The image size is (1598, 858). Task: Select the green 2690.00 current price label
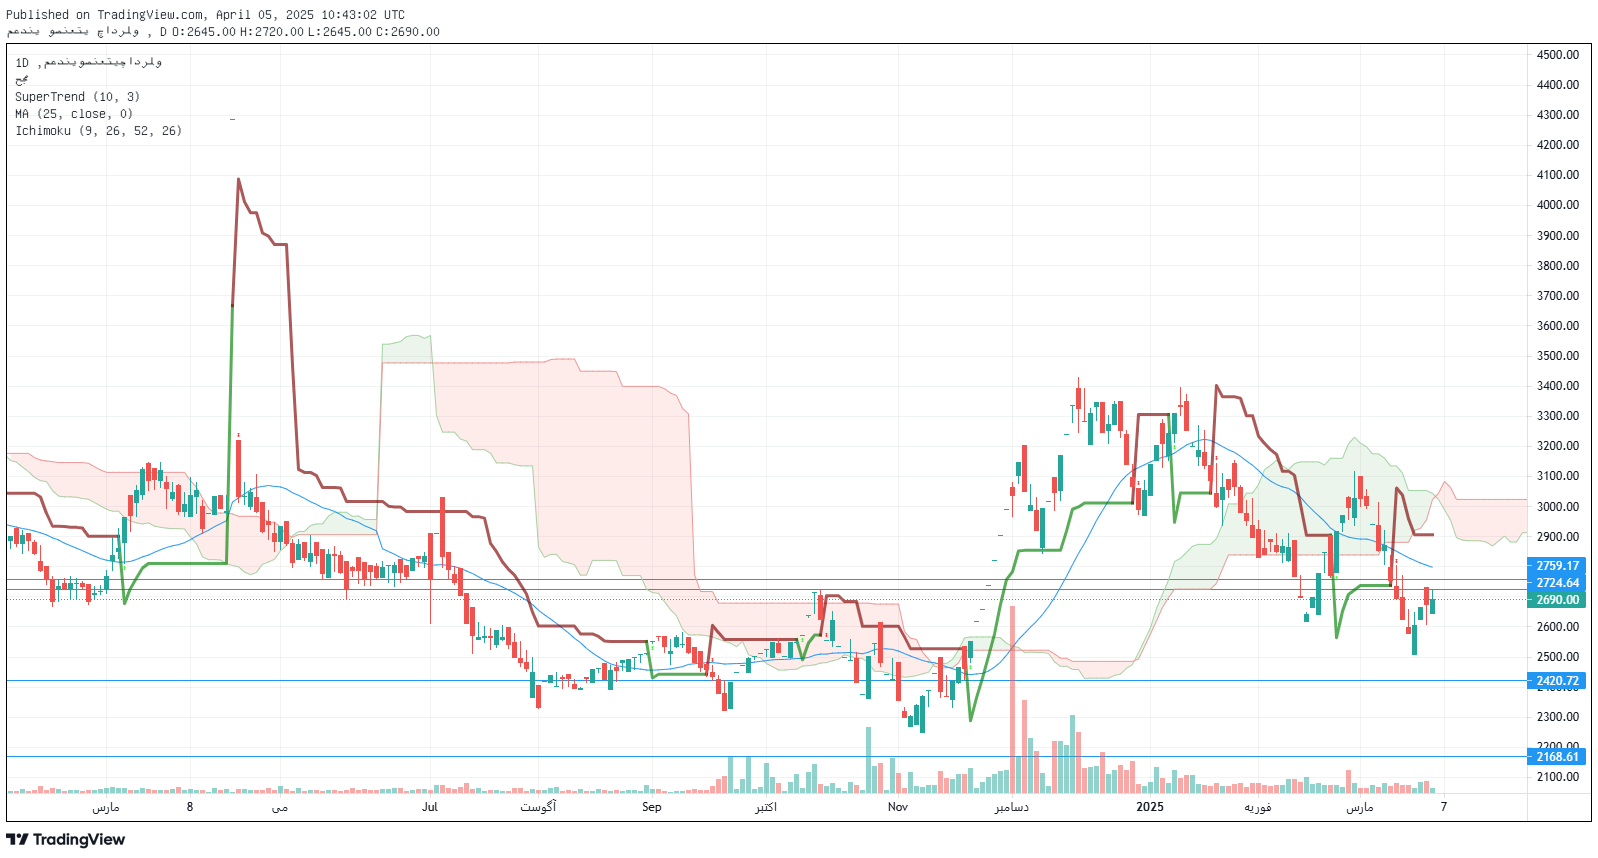click(1557, 600)
